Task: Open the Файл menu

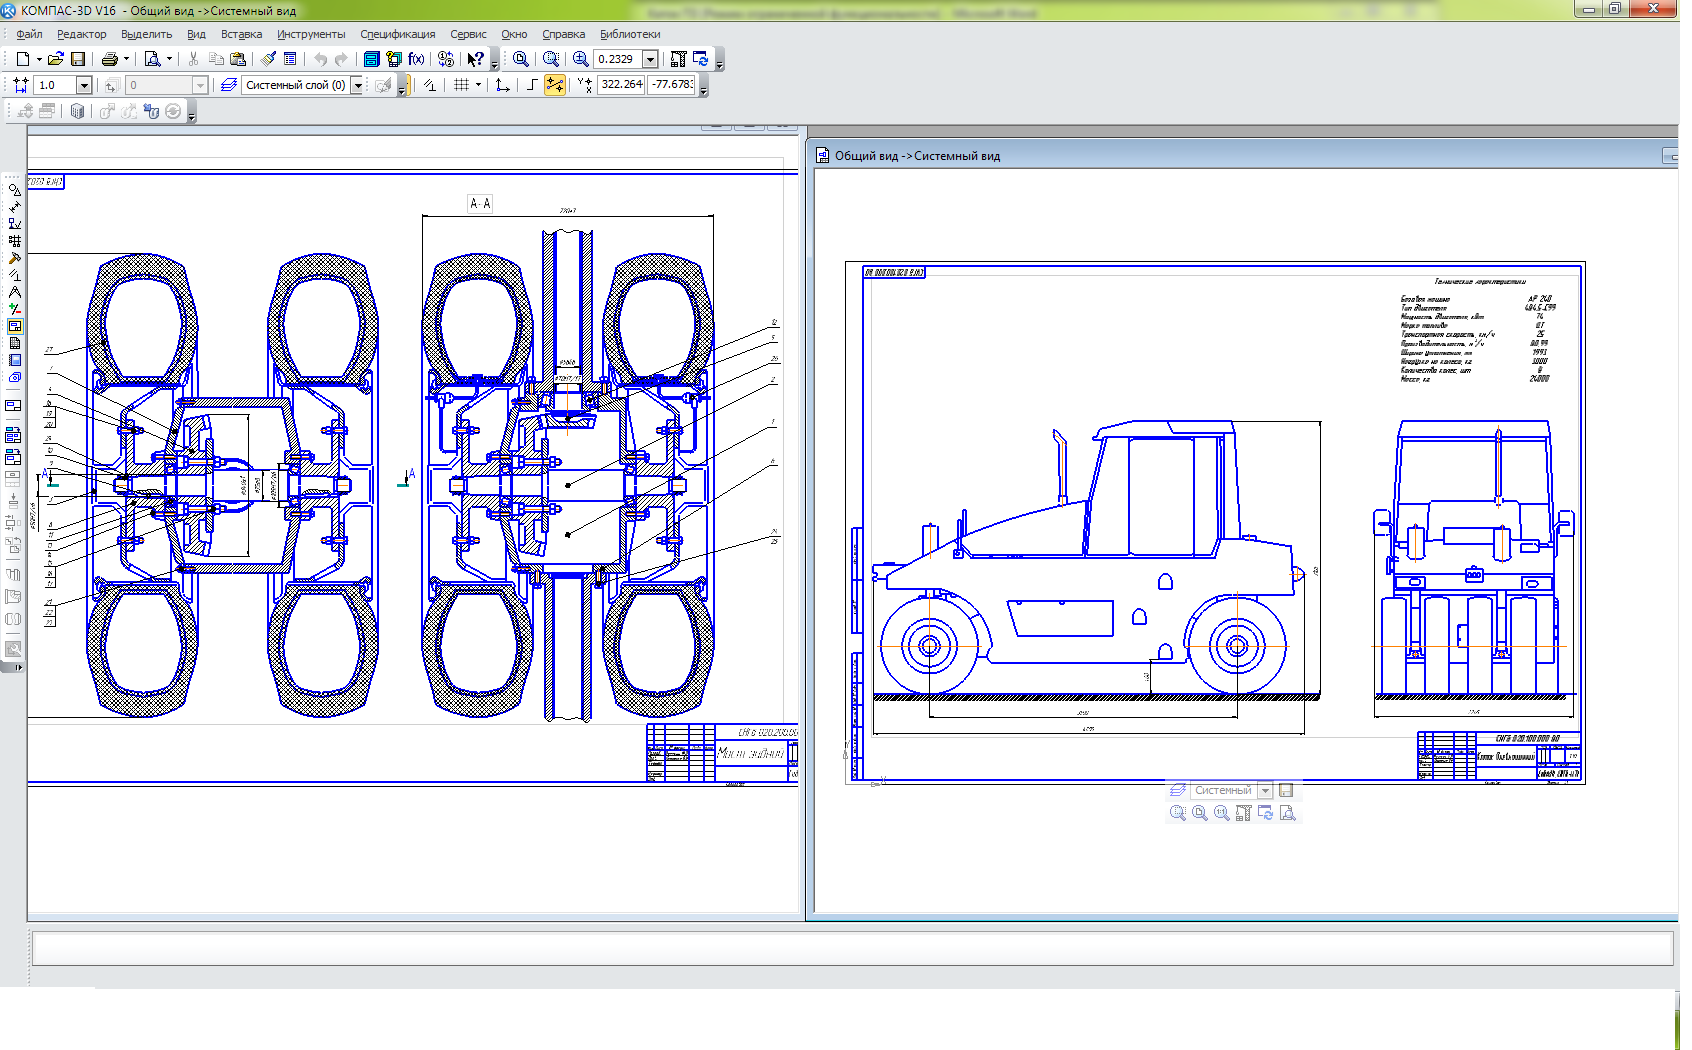Action: tap(29, 34)
